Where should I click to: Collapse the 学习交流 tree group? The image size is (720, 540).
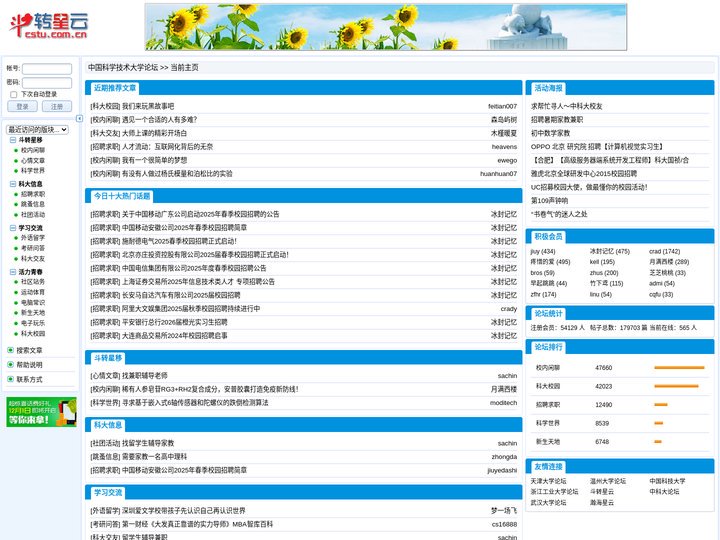tap(13, 228)
